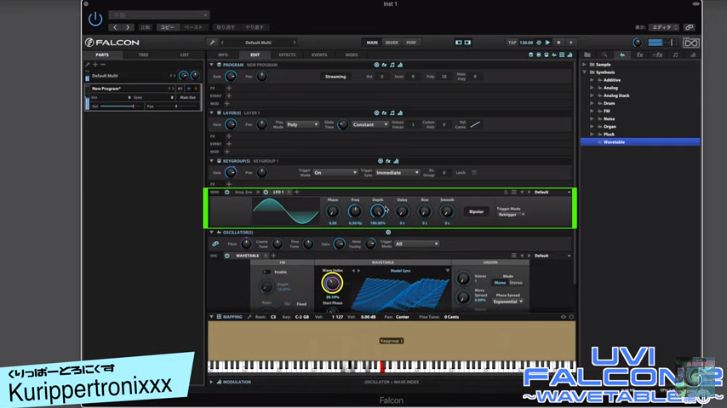Image resolution: width=727 pixels, height=408 pixels.
Task: Toggle the FM Enable switch
Action: [x=267, y=272]
